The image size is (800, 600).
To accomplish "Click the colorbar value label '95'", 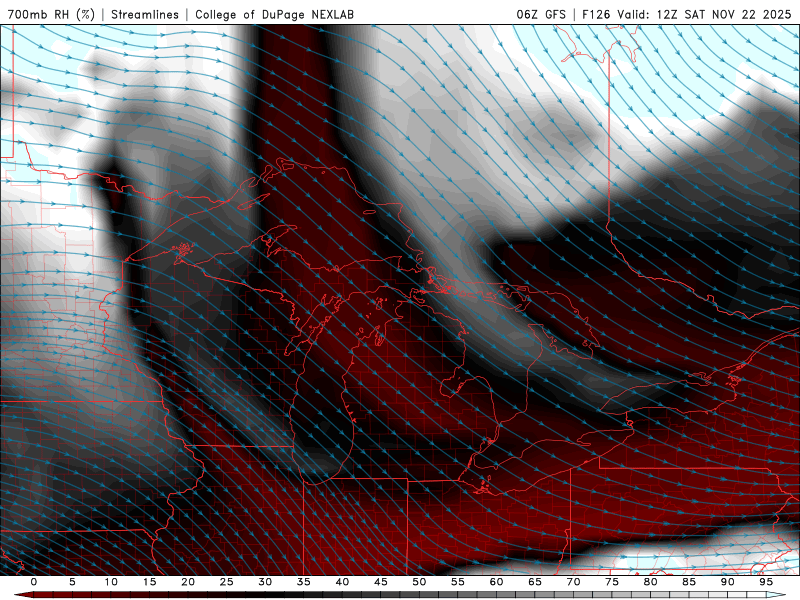I will point(766,582).
